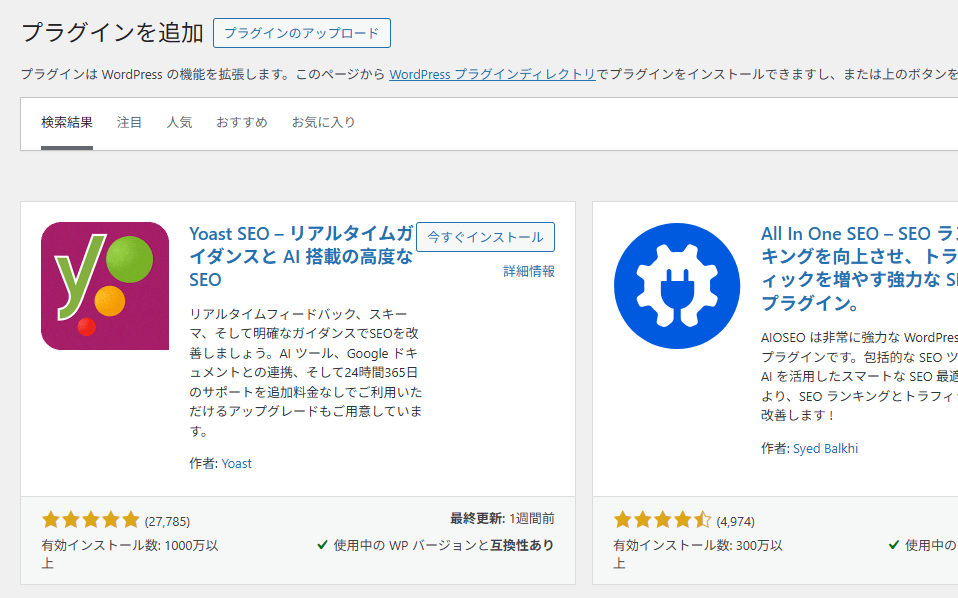
Task: Select the 検索結果 tab
Action: (x=67, y=123)
